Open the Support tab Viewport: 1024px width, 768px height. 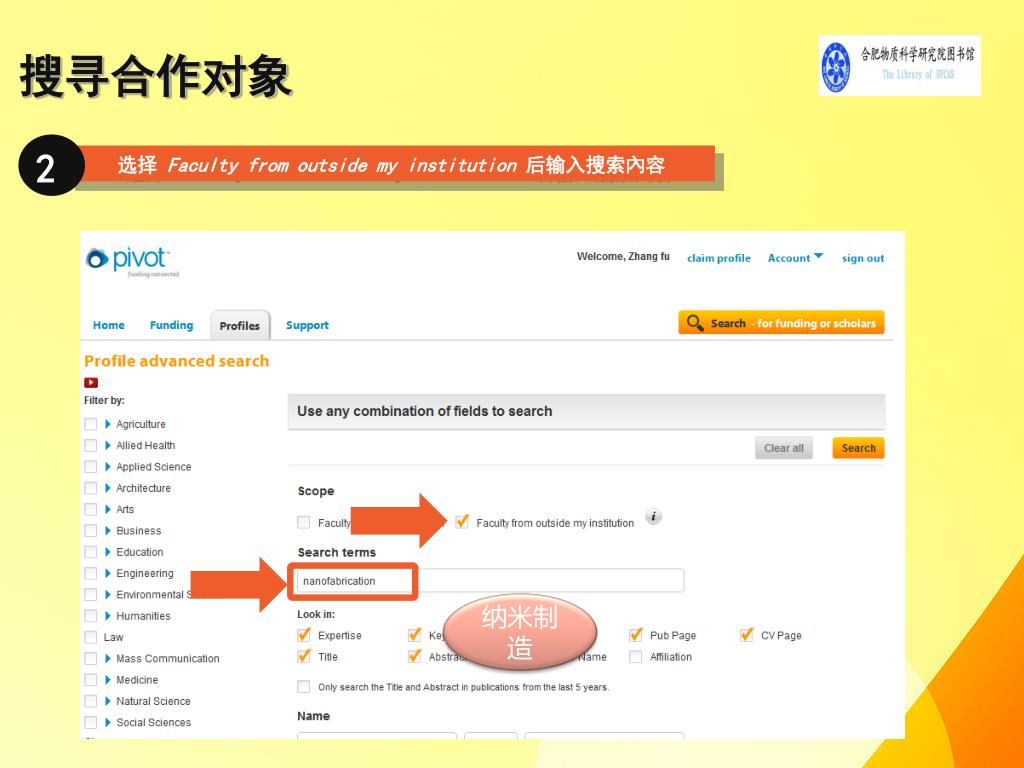tap(307, 325)
